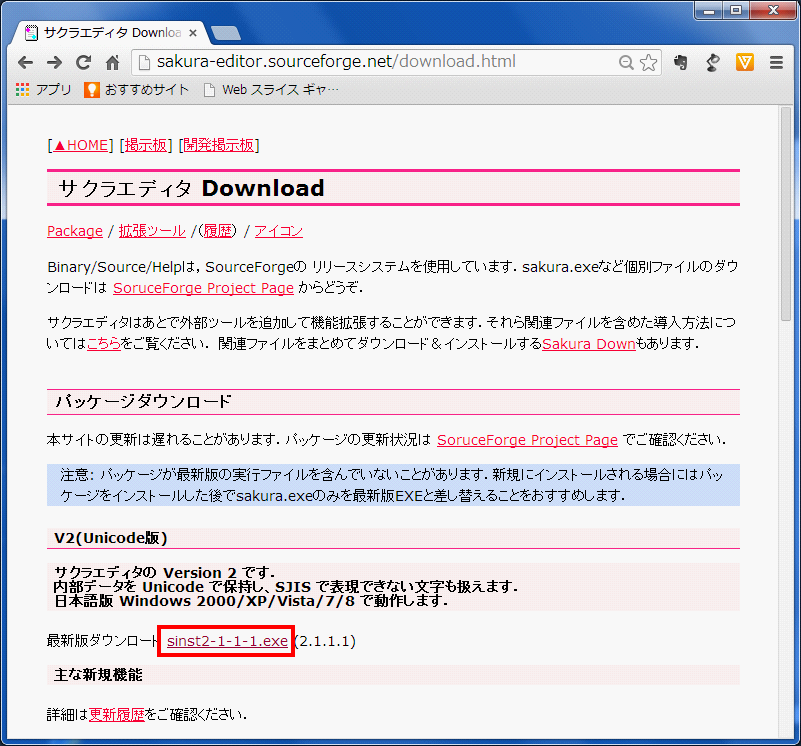The width and height of the screenshot is (801, 746).
Task: Open first SoruceForge Project Page link
Action: [x=203, y=288]
